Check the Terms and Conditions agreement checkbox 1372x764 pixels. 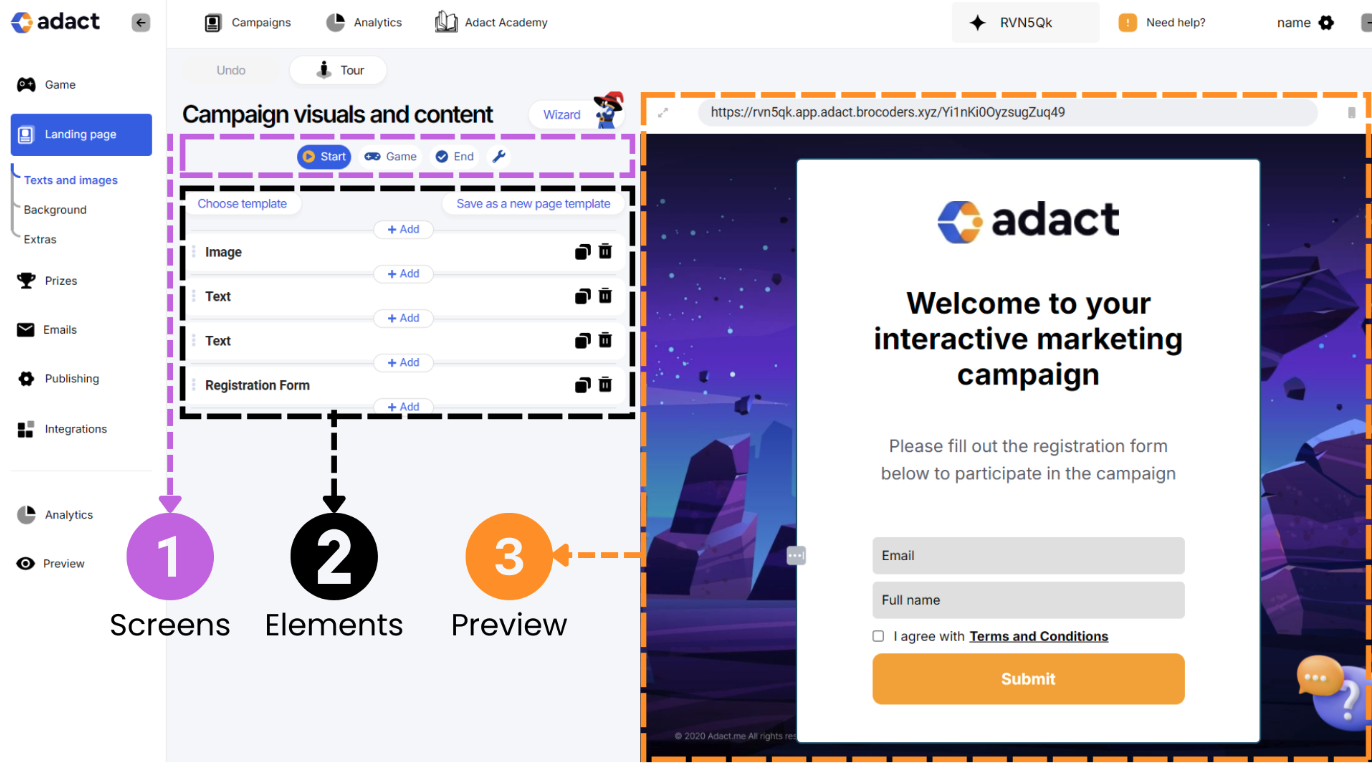[877, 635]
